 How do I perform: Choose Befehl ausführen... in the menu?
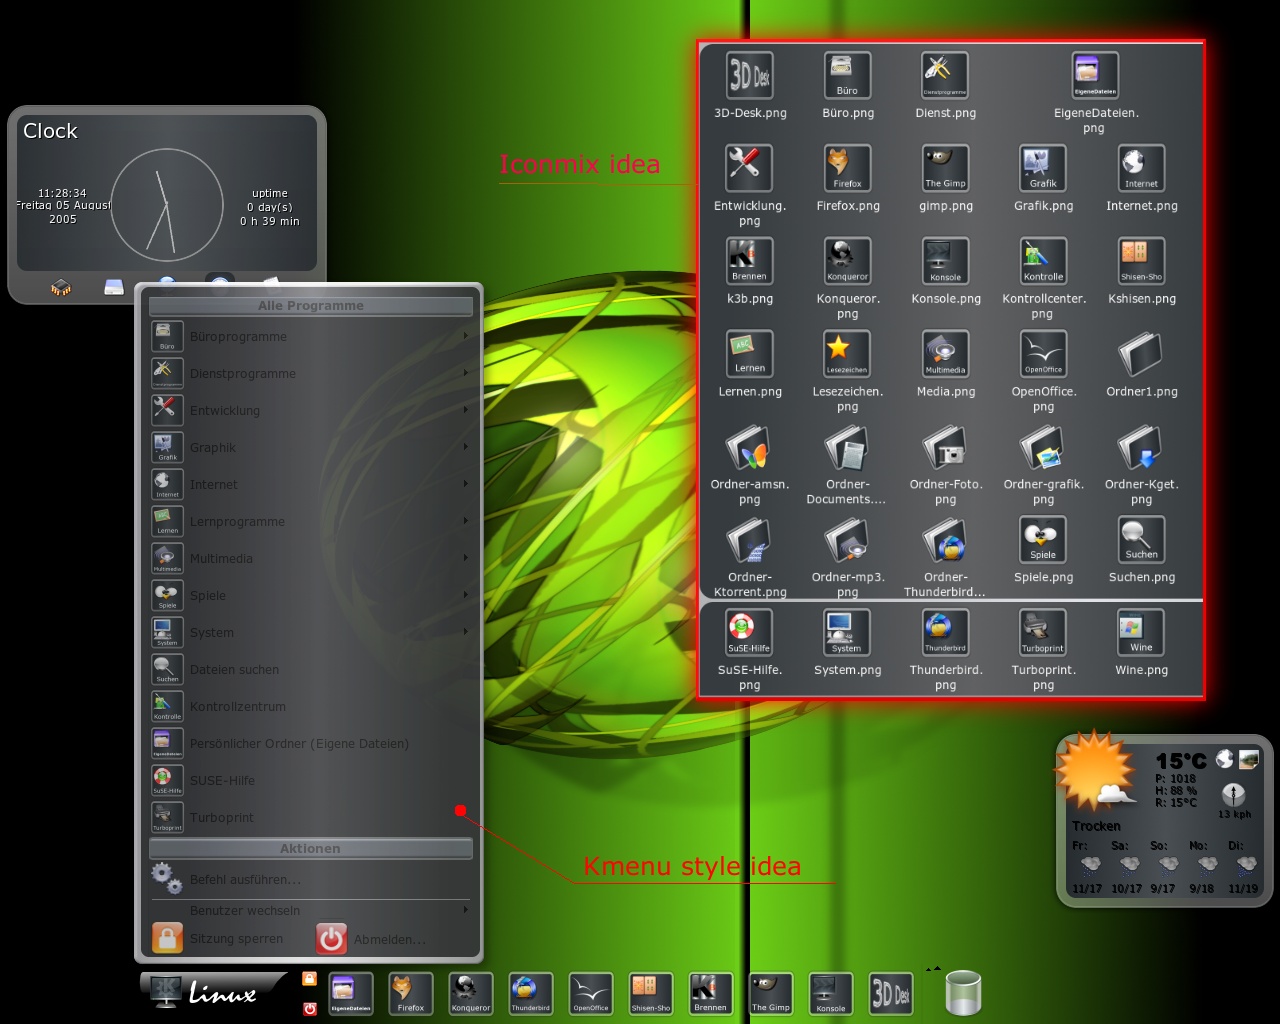311,879
